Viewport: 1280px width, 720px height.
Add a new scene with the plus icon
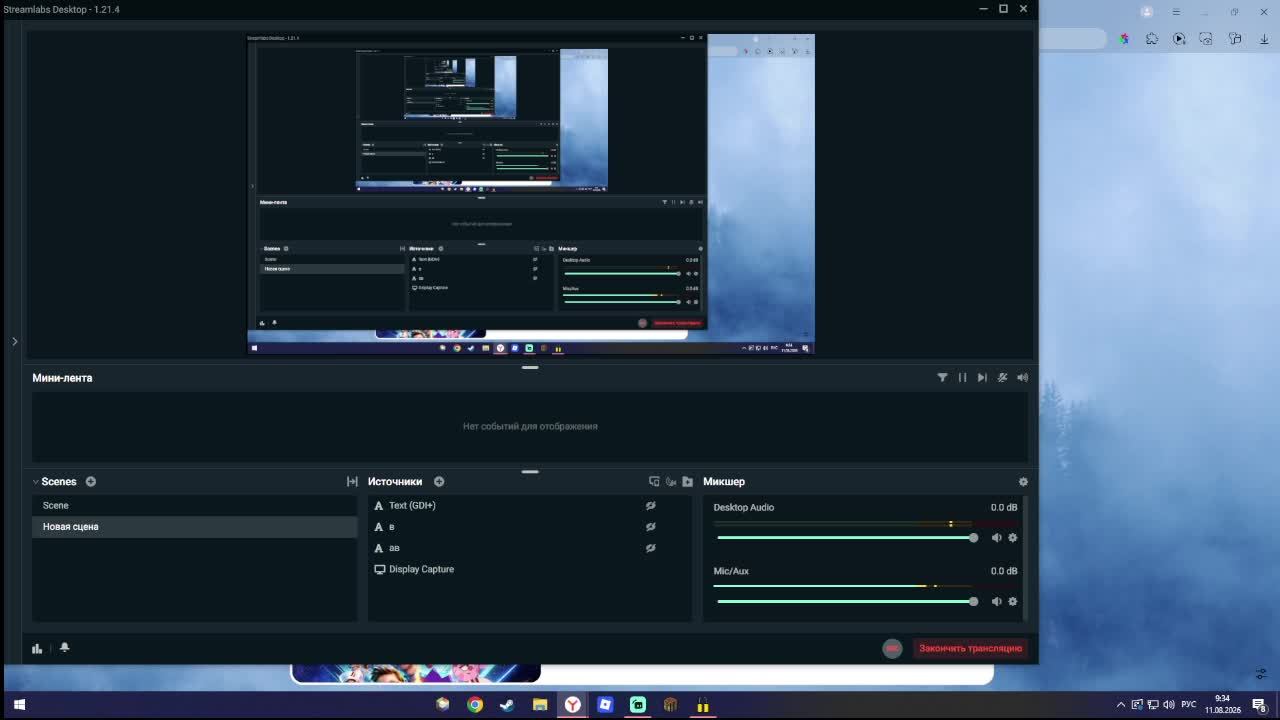point(90,482)
